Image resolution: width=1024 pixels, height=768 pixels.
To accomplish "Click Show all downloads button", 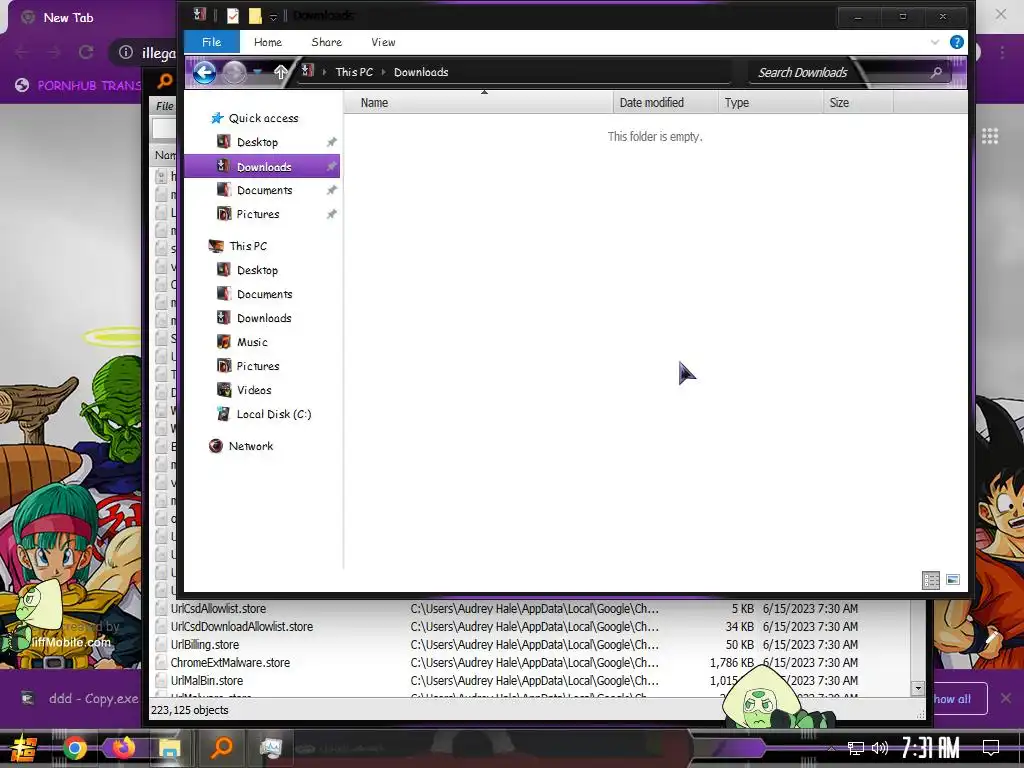I will (959, 699).
